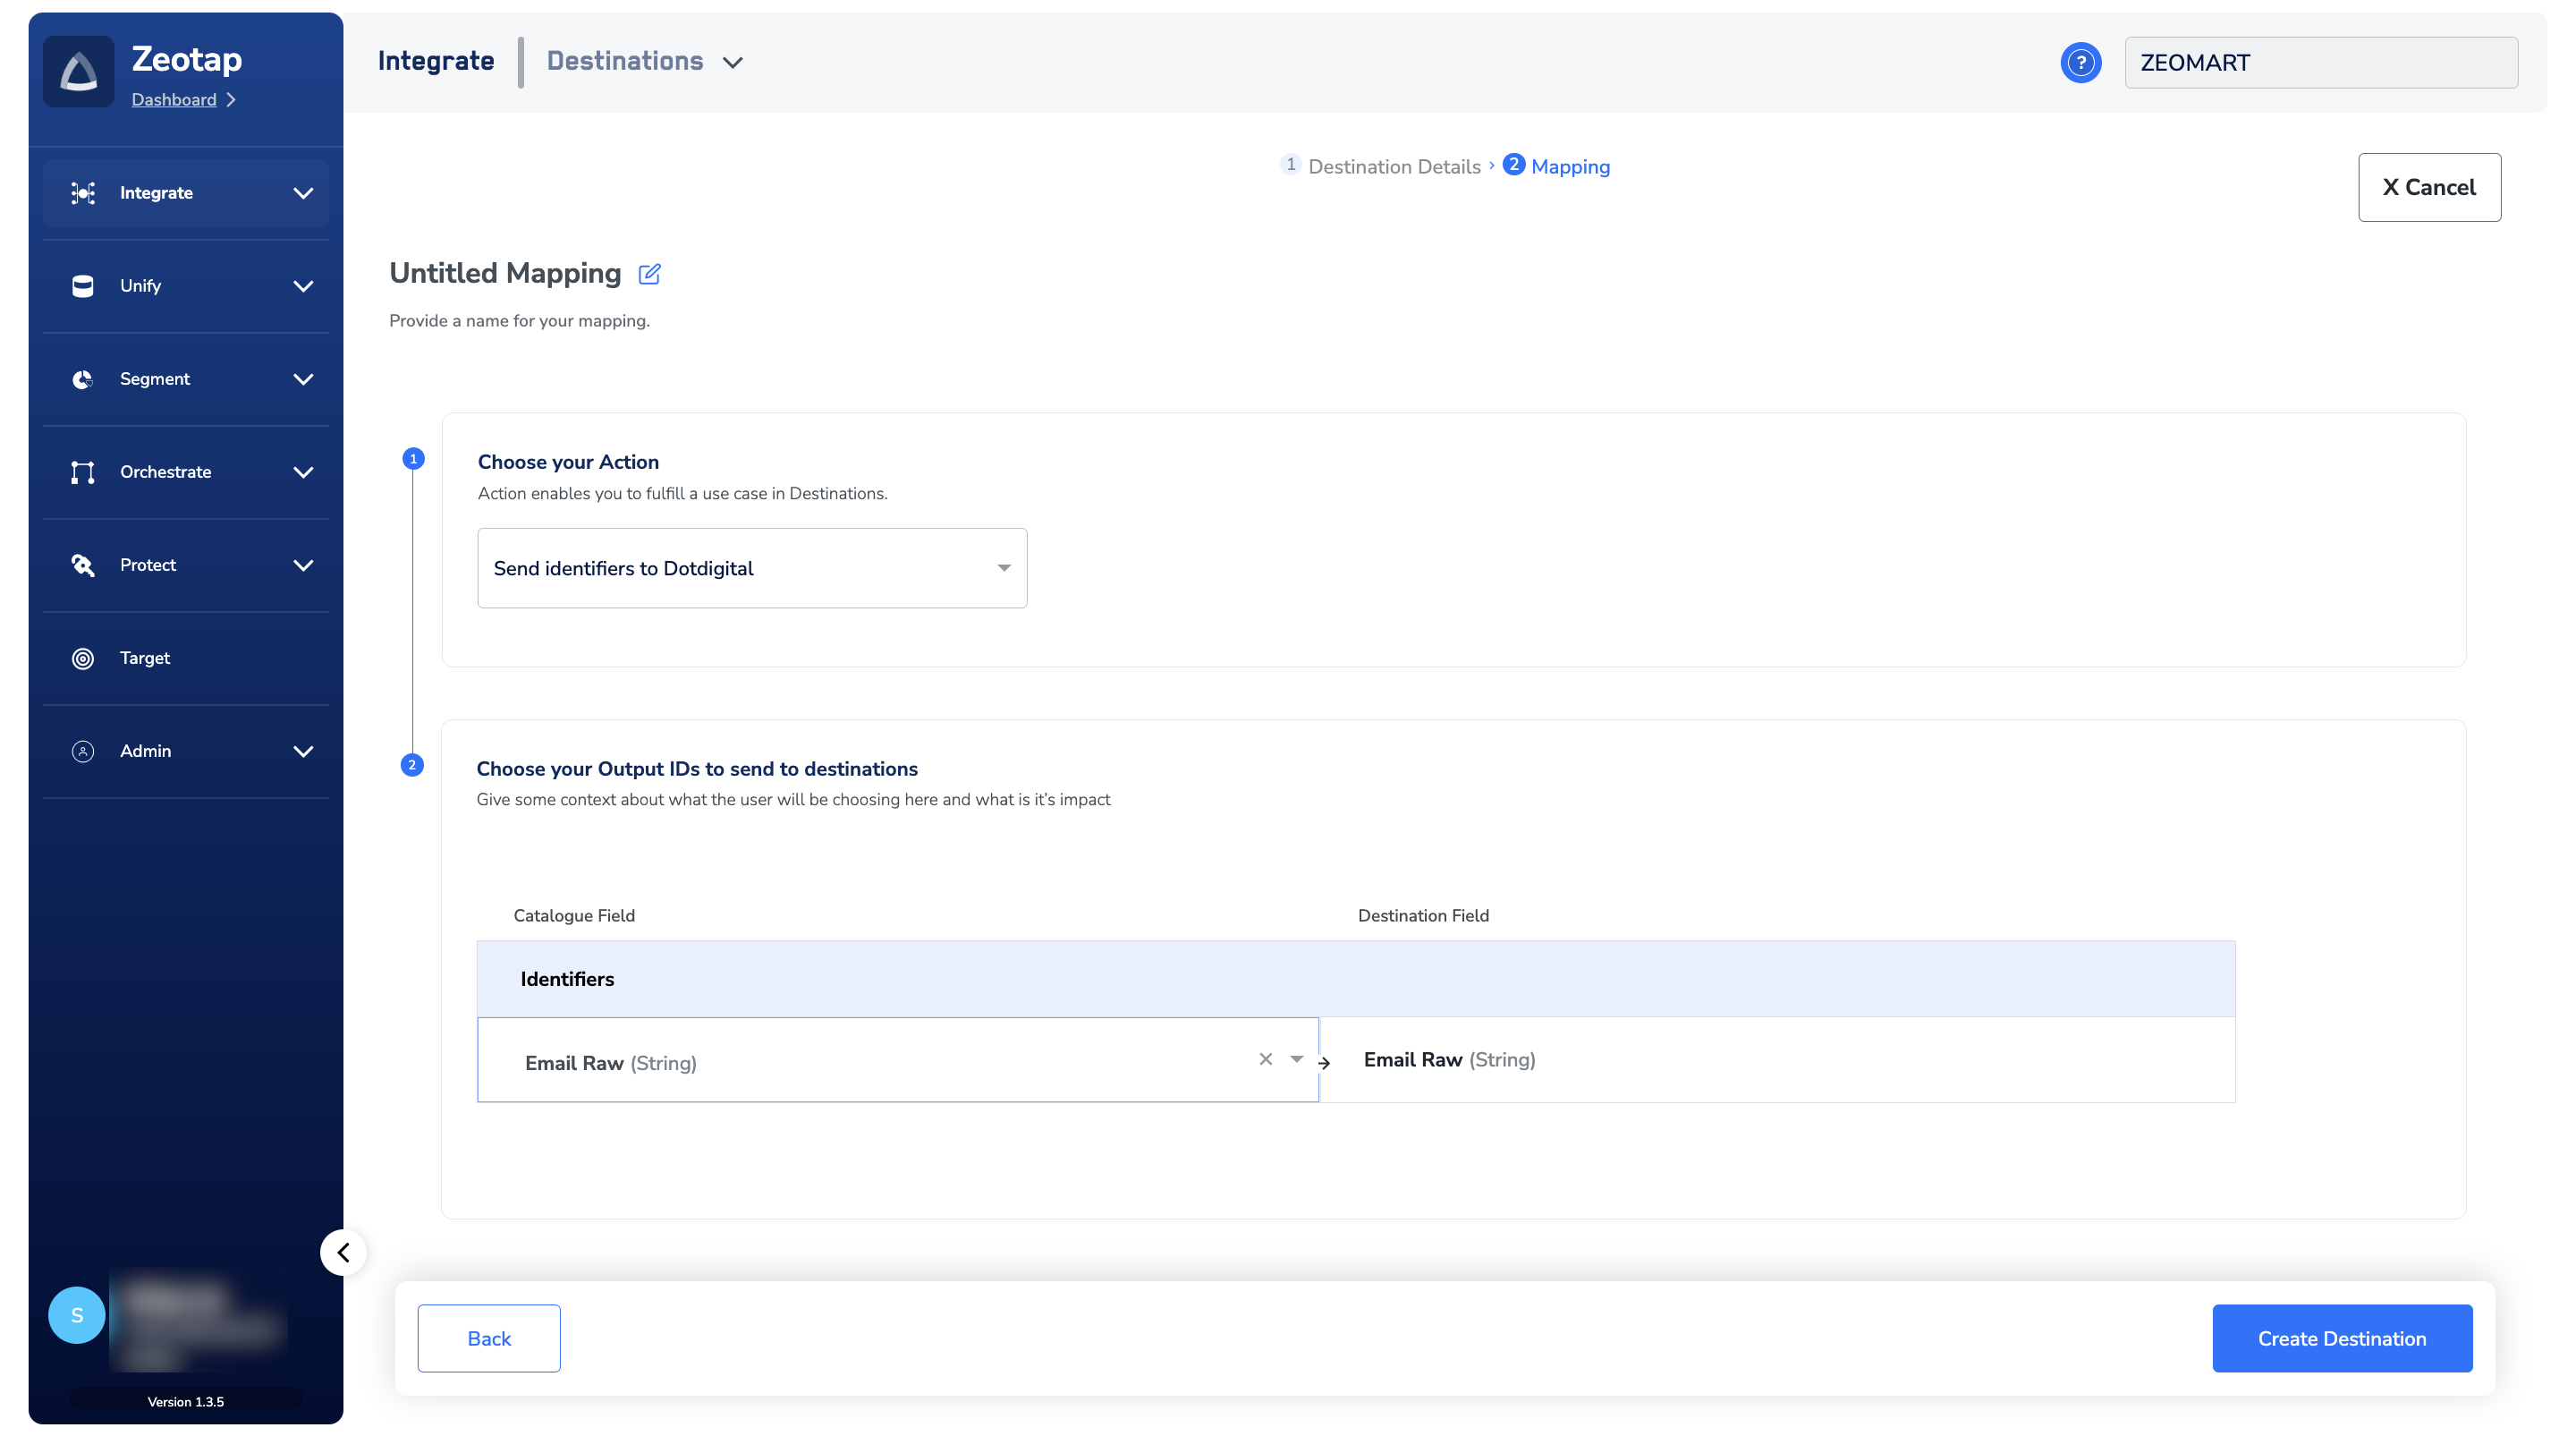This screenshot has width=2576, height=1453.
Task: Open the action dropdown for Send identifiers to Dotdigital
Action: click(x=1003, y=568)
